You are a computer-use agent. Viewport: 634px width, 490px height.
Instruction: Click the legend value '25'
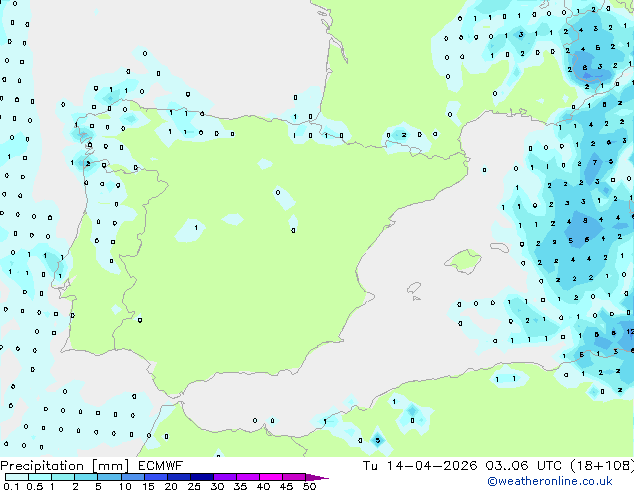click(194, 486)
